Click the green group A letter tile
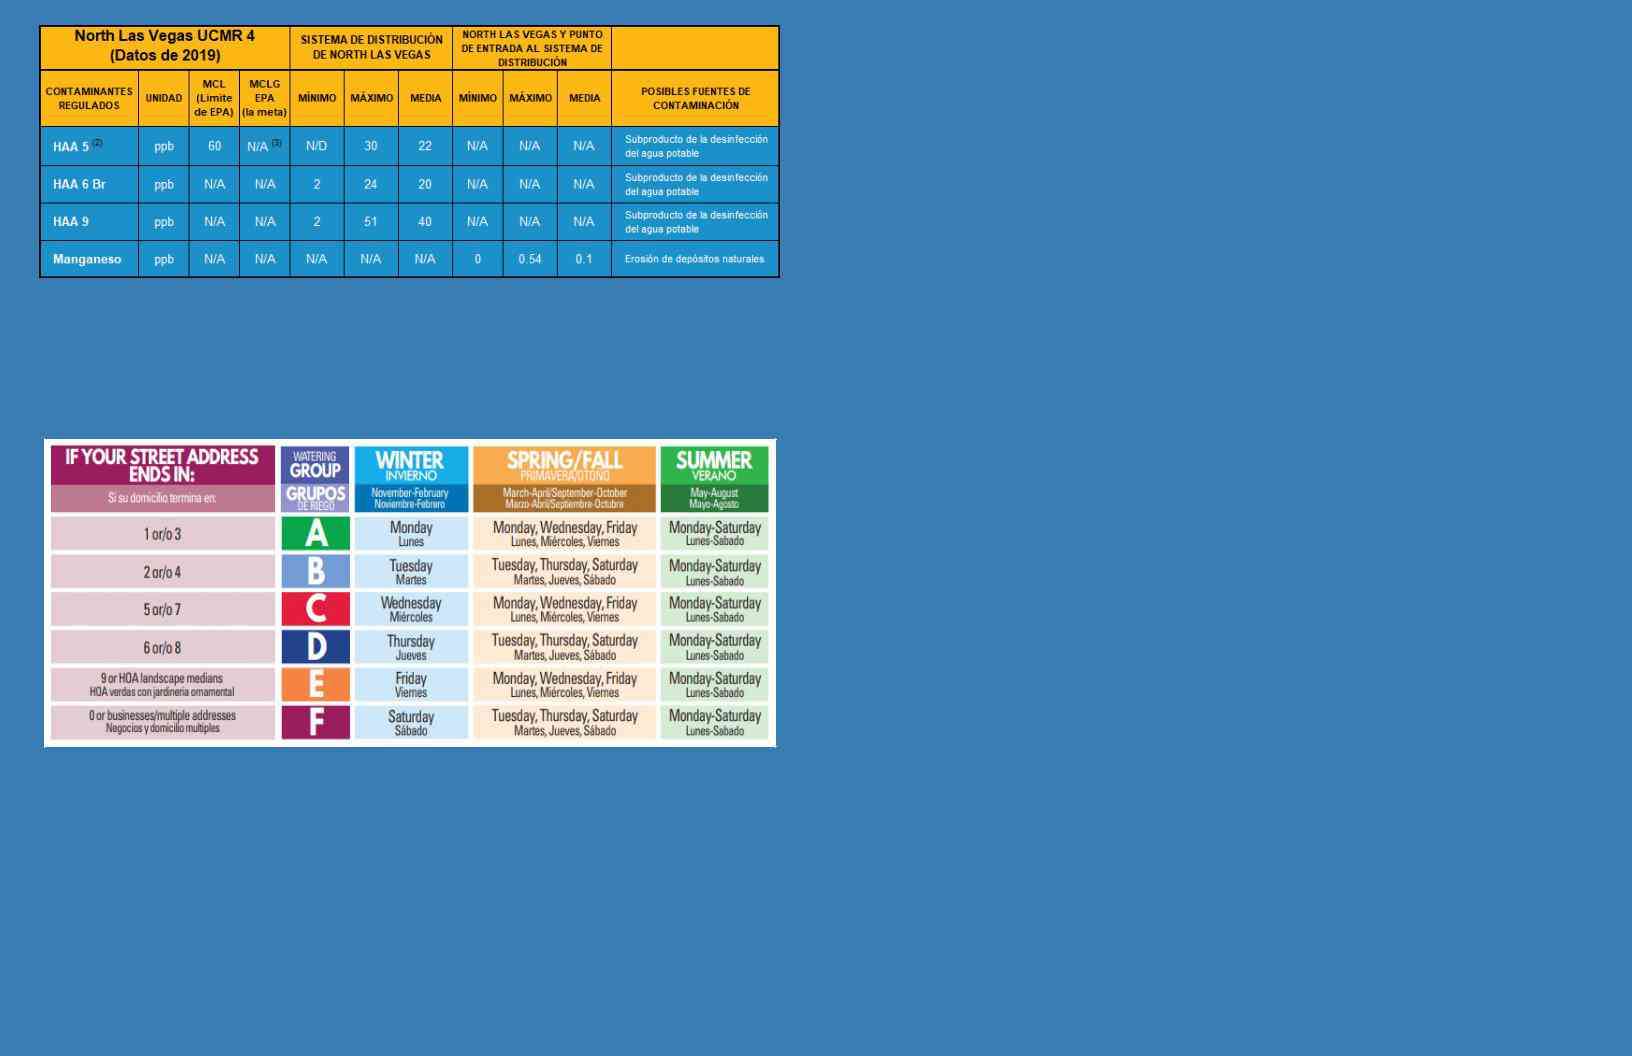The height and width of the screenshot is (1056, 1632). coord(316,533)
